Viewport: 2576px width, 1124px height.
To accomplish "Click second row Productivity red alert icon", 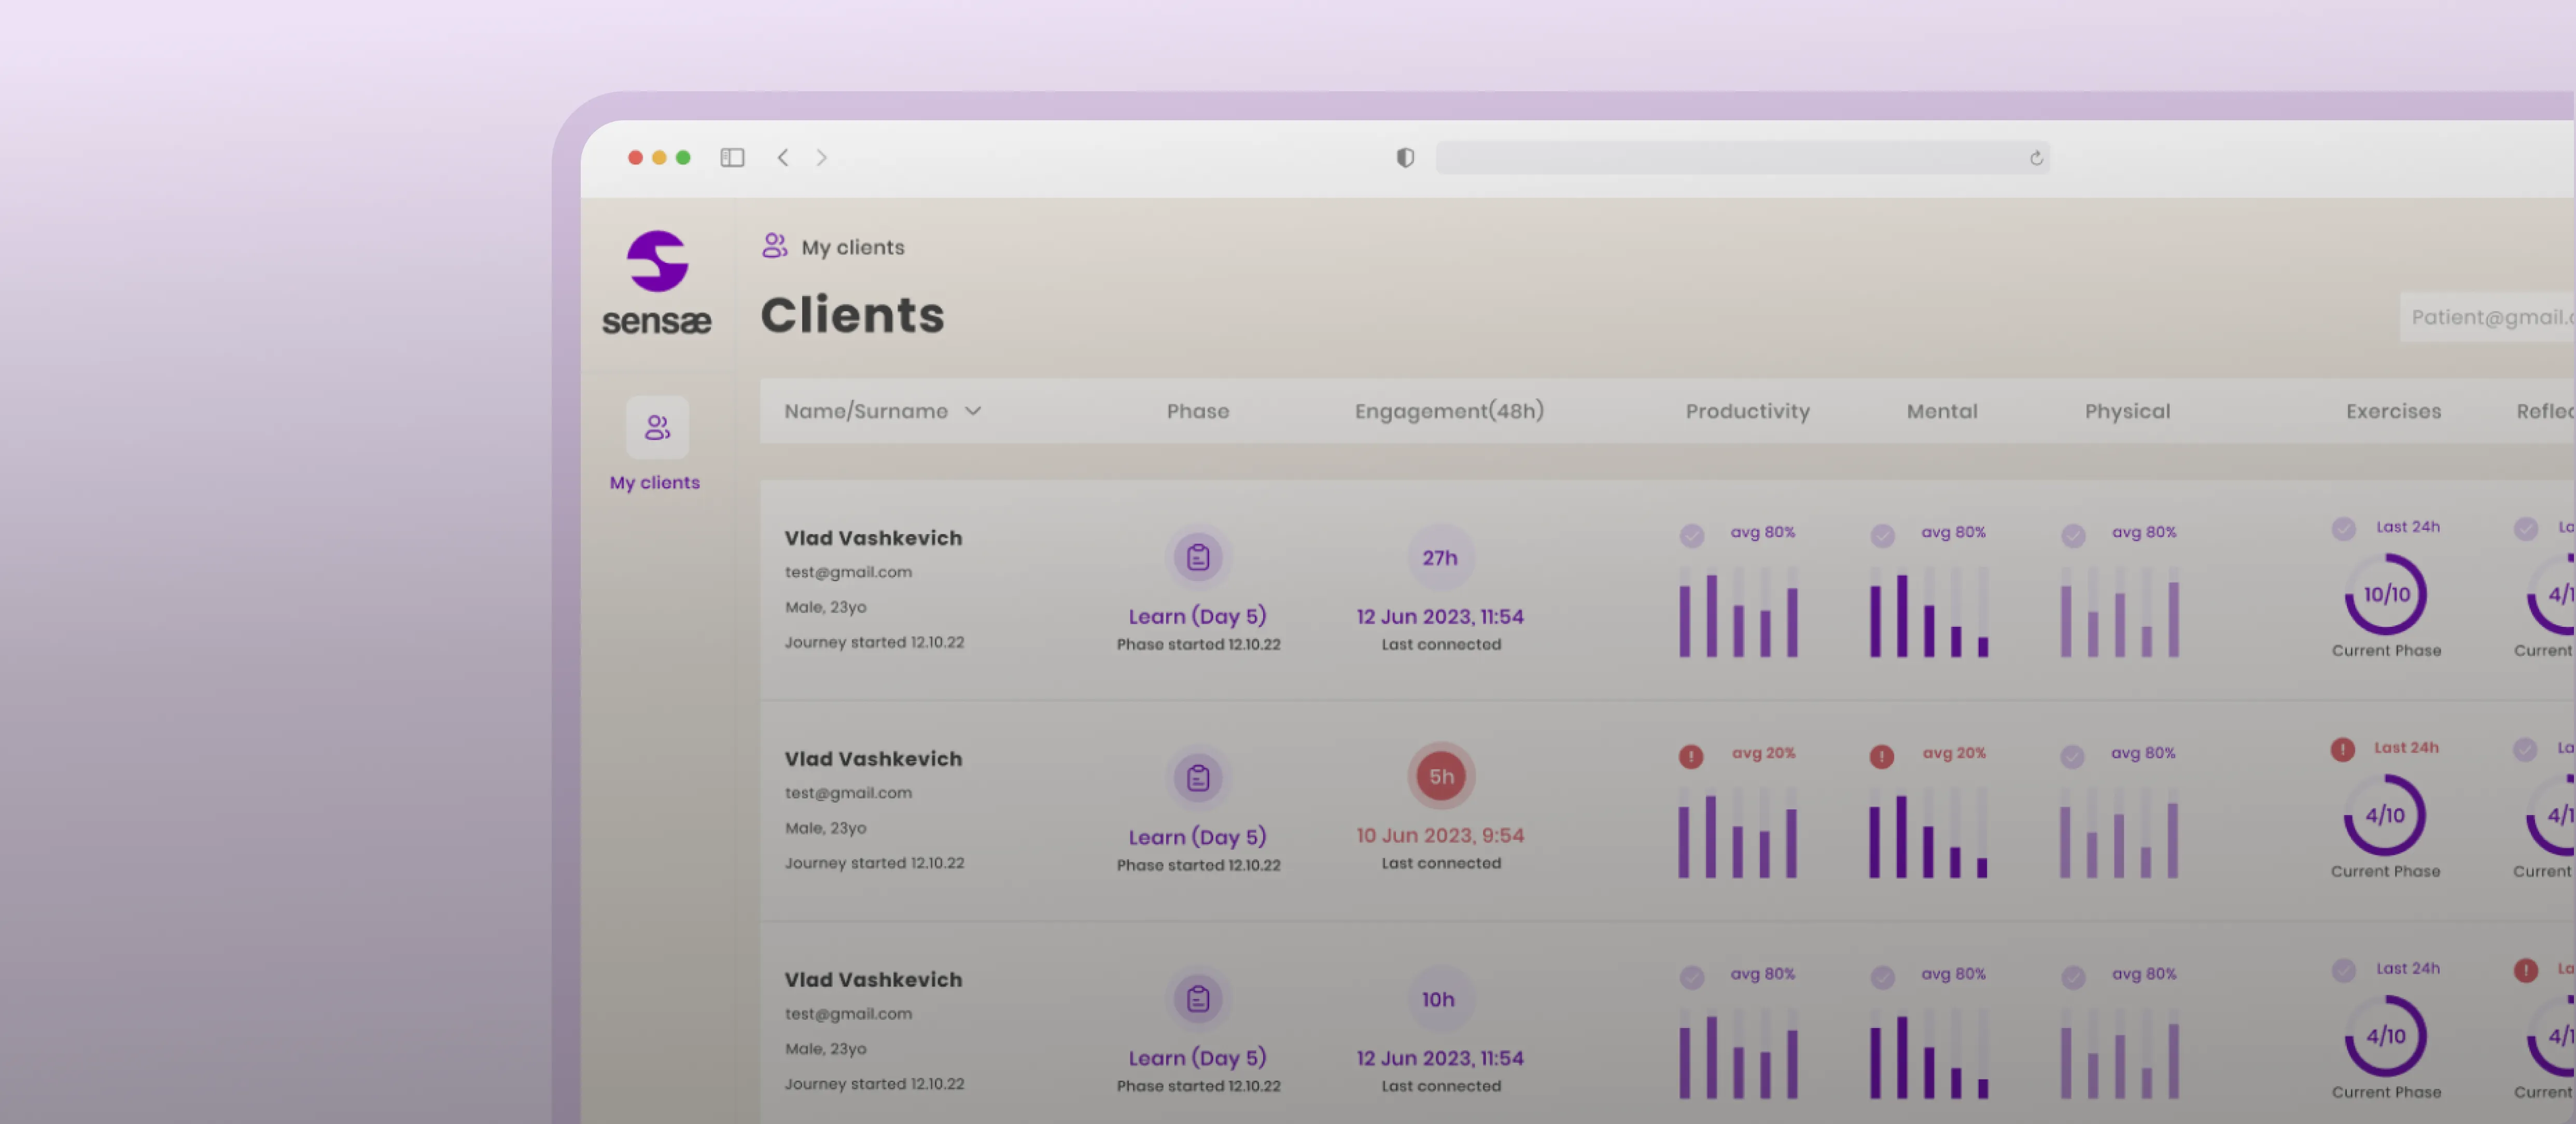I will (x=1691, y=756).
